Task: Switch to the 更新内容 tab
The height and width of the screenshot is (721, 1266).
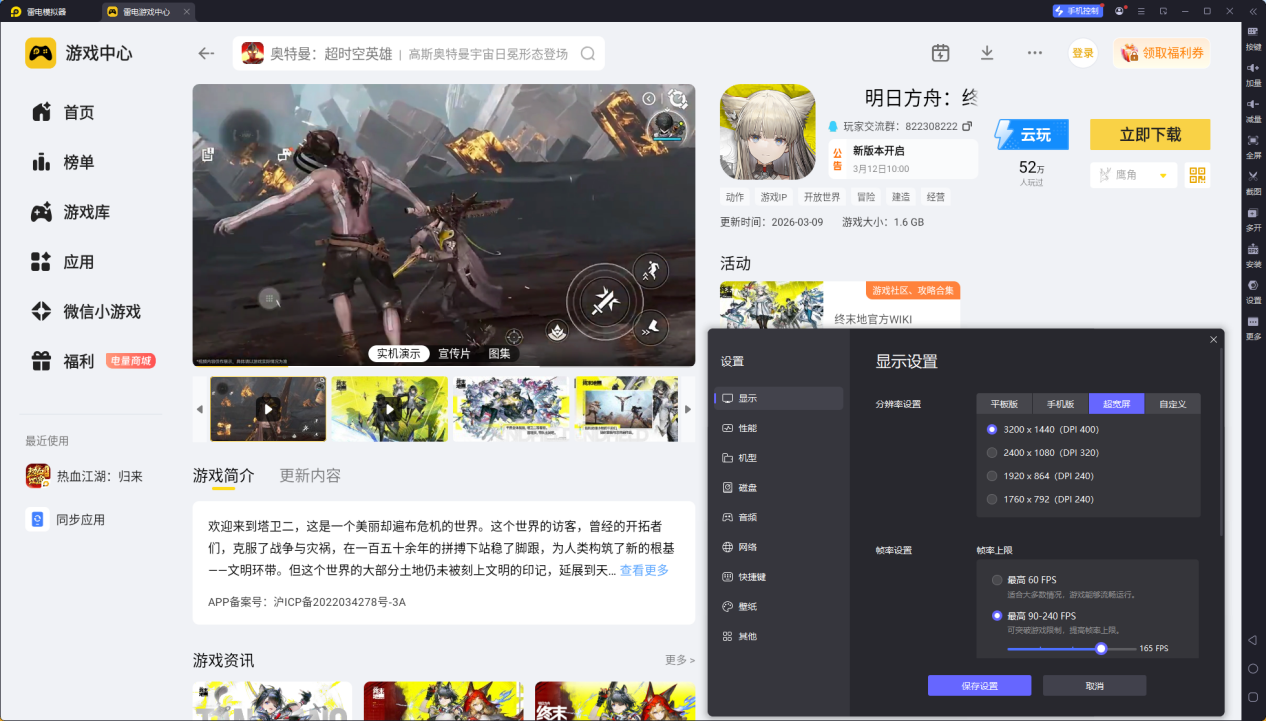Action: click(x=310, y=475)
